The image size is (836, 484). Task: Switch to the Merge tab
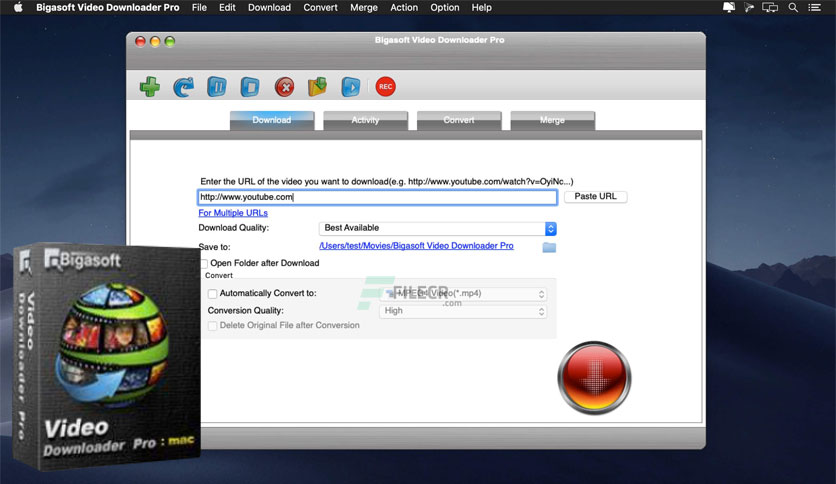pos(552,120)
